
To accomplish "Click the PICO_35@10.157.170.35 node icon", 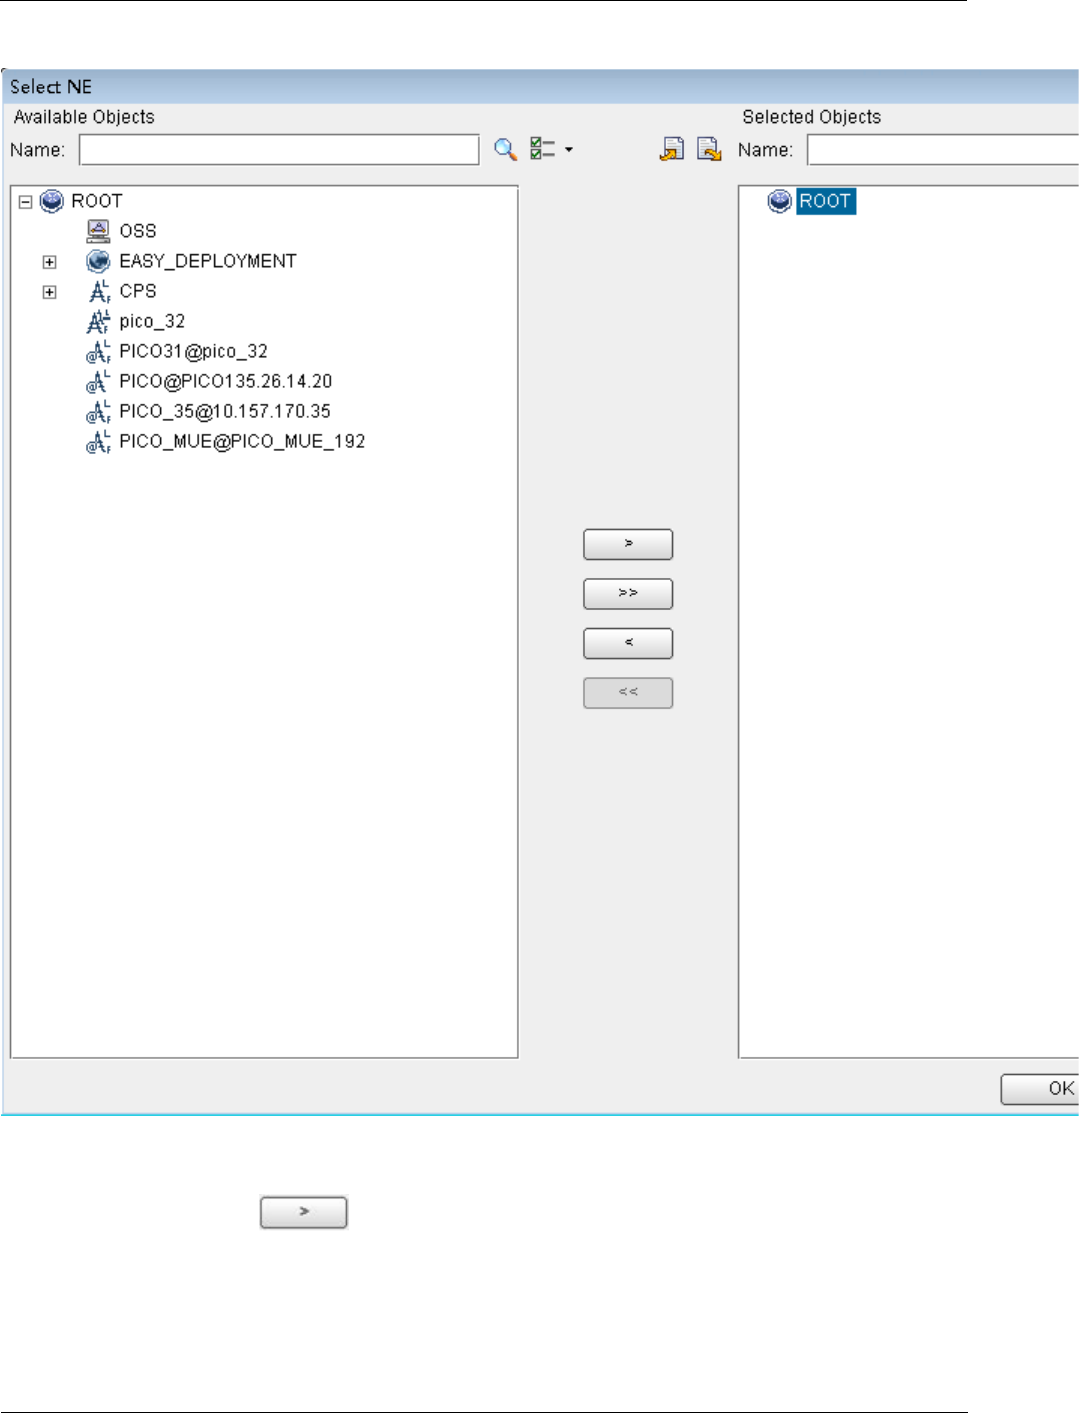I will pos(98,411).
